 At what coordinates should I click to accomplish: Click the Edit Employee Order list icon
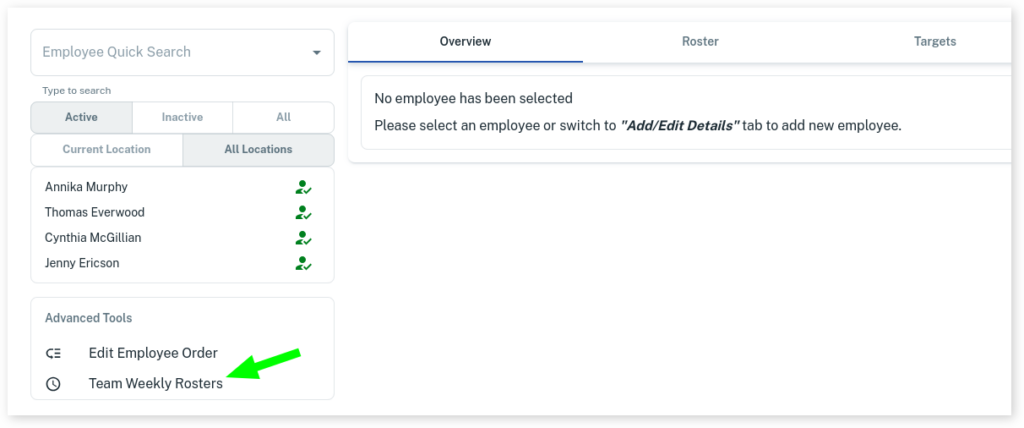54,353
